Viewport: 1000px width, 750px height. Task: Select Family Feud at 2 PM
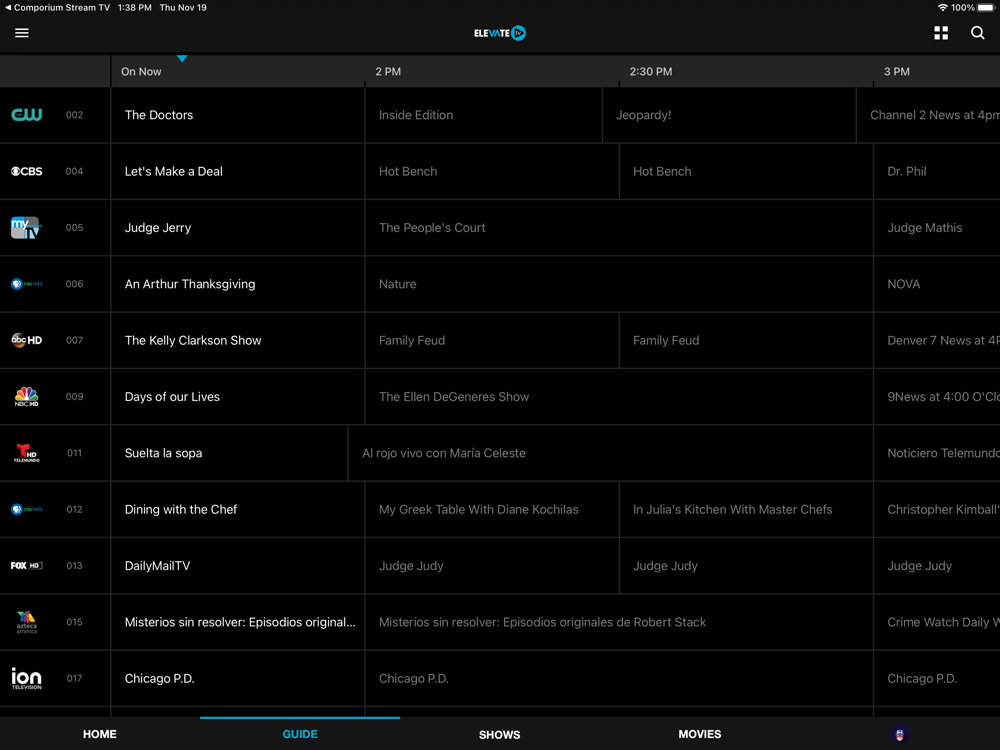492,340
